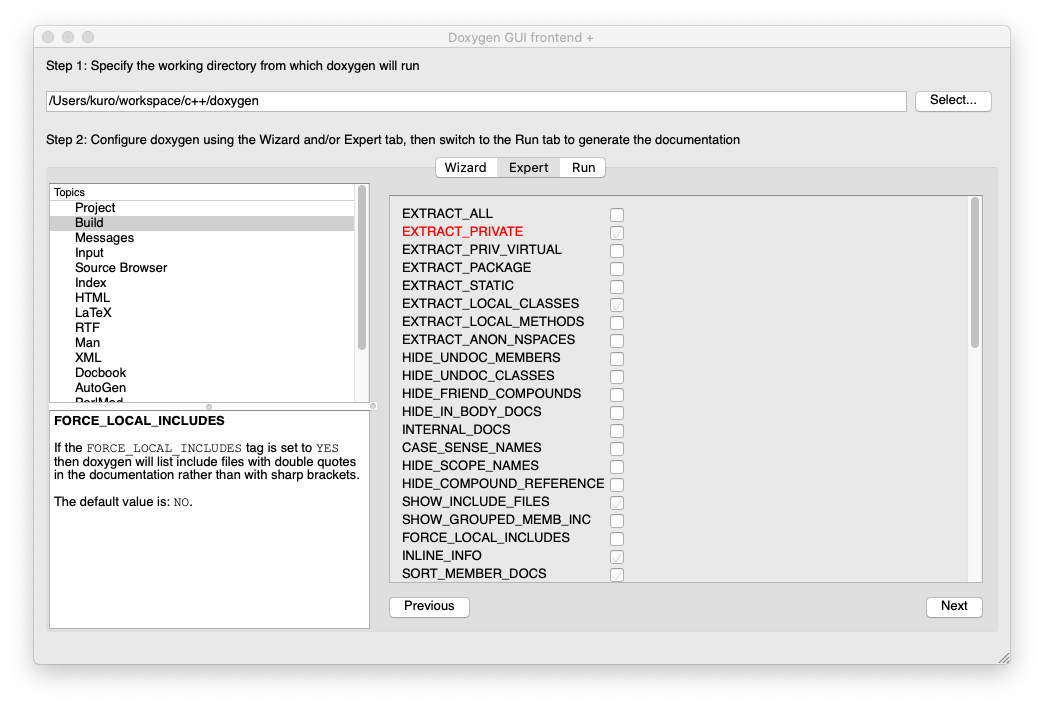The width and height of the screenshot is (1044, 706).
Task: Open the Messages topic
Action: click(202, 238)
